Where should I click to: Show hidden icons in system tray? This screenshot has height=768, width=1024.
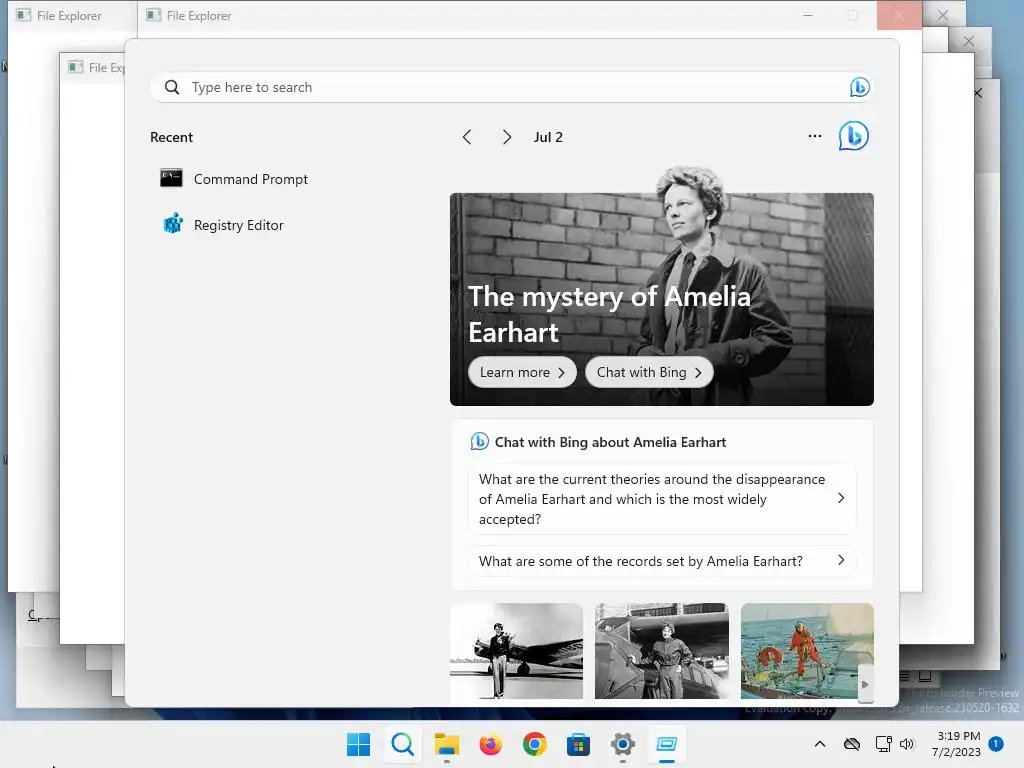820,744
